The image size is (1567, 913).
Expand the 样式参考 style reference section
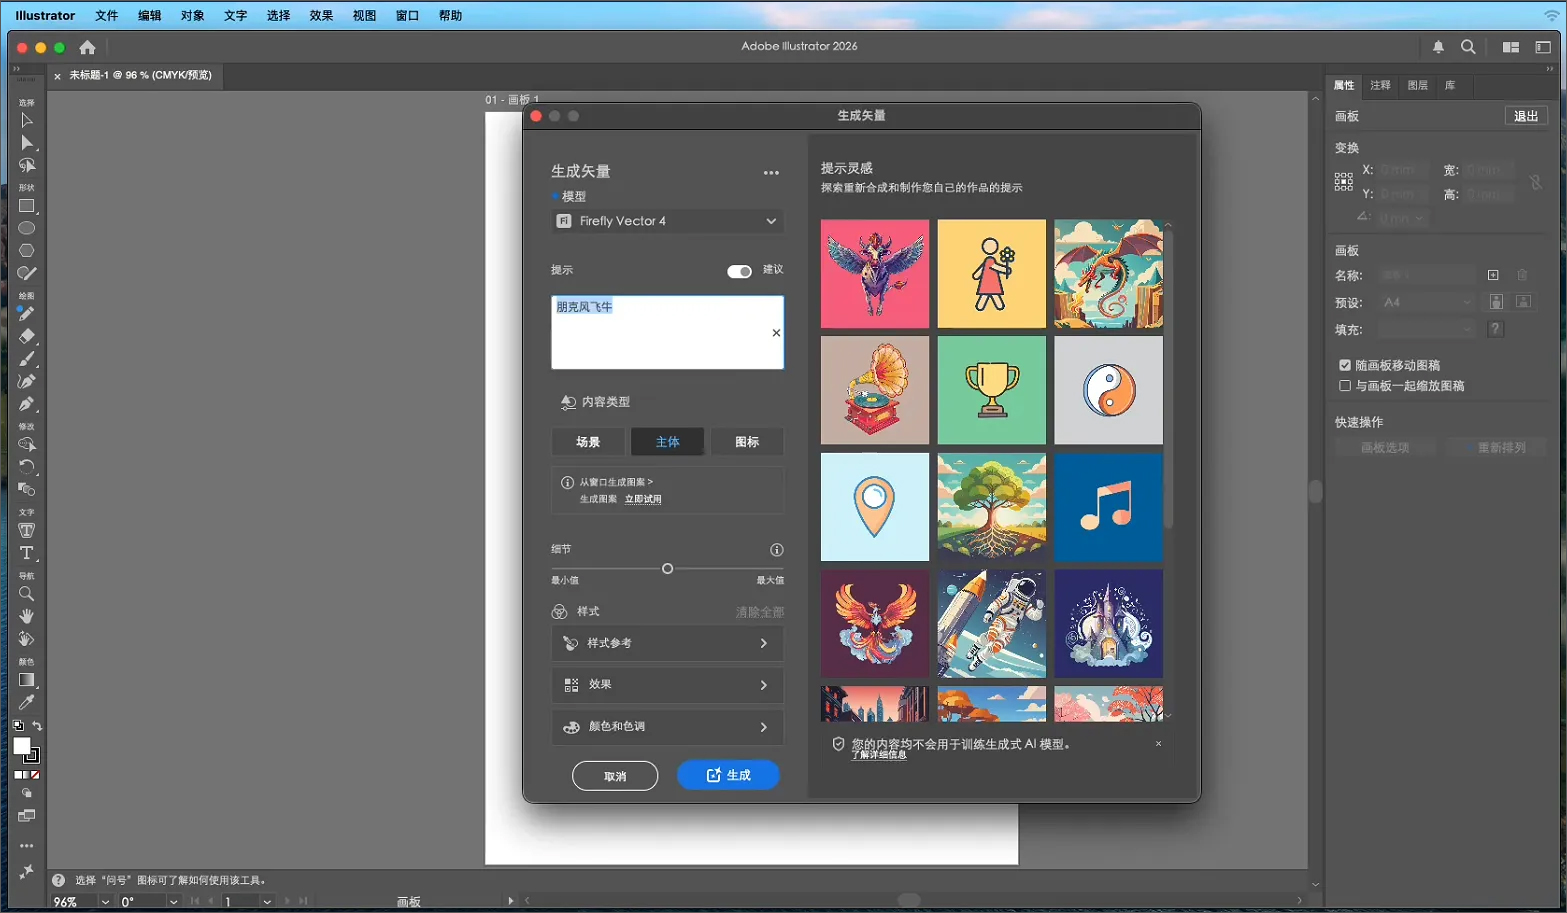667,643
